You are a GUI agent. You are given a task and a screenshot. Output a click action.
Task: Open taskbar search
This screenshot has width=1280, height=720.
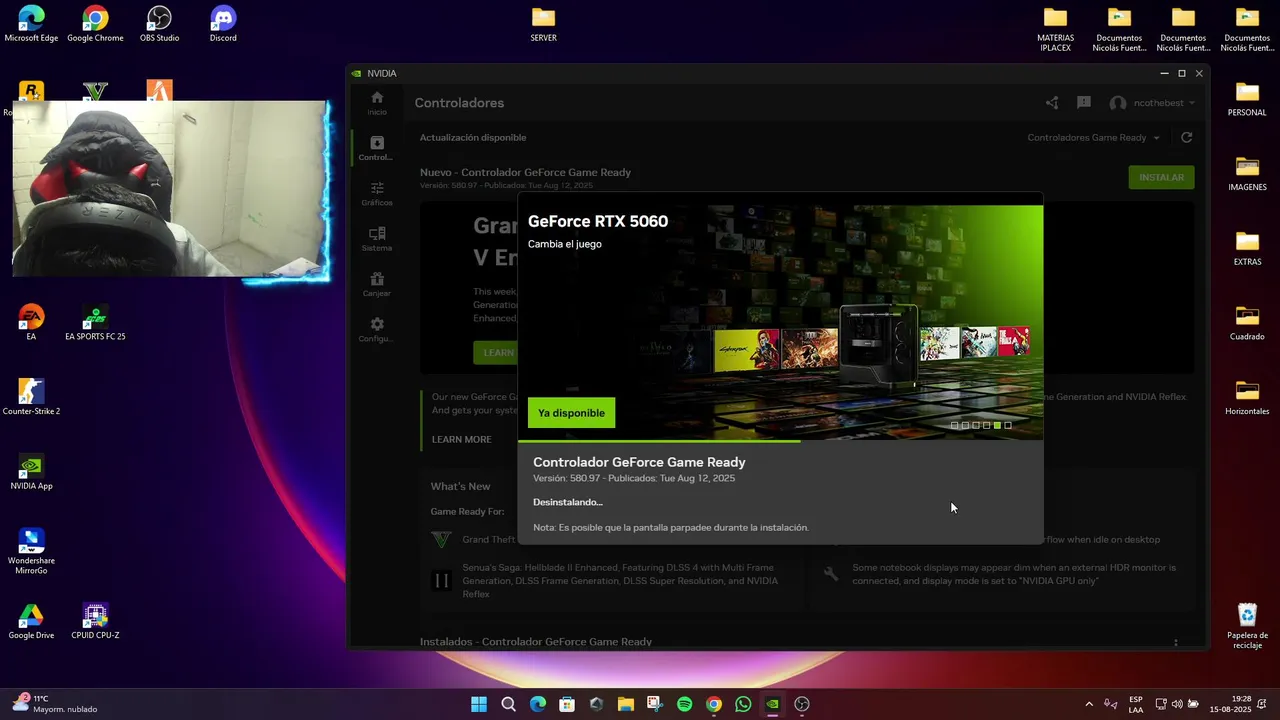pyautogui.click(x=508, y=704)
